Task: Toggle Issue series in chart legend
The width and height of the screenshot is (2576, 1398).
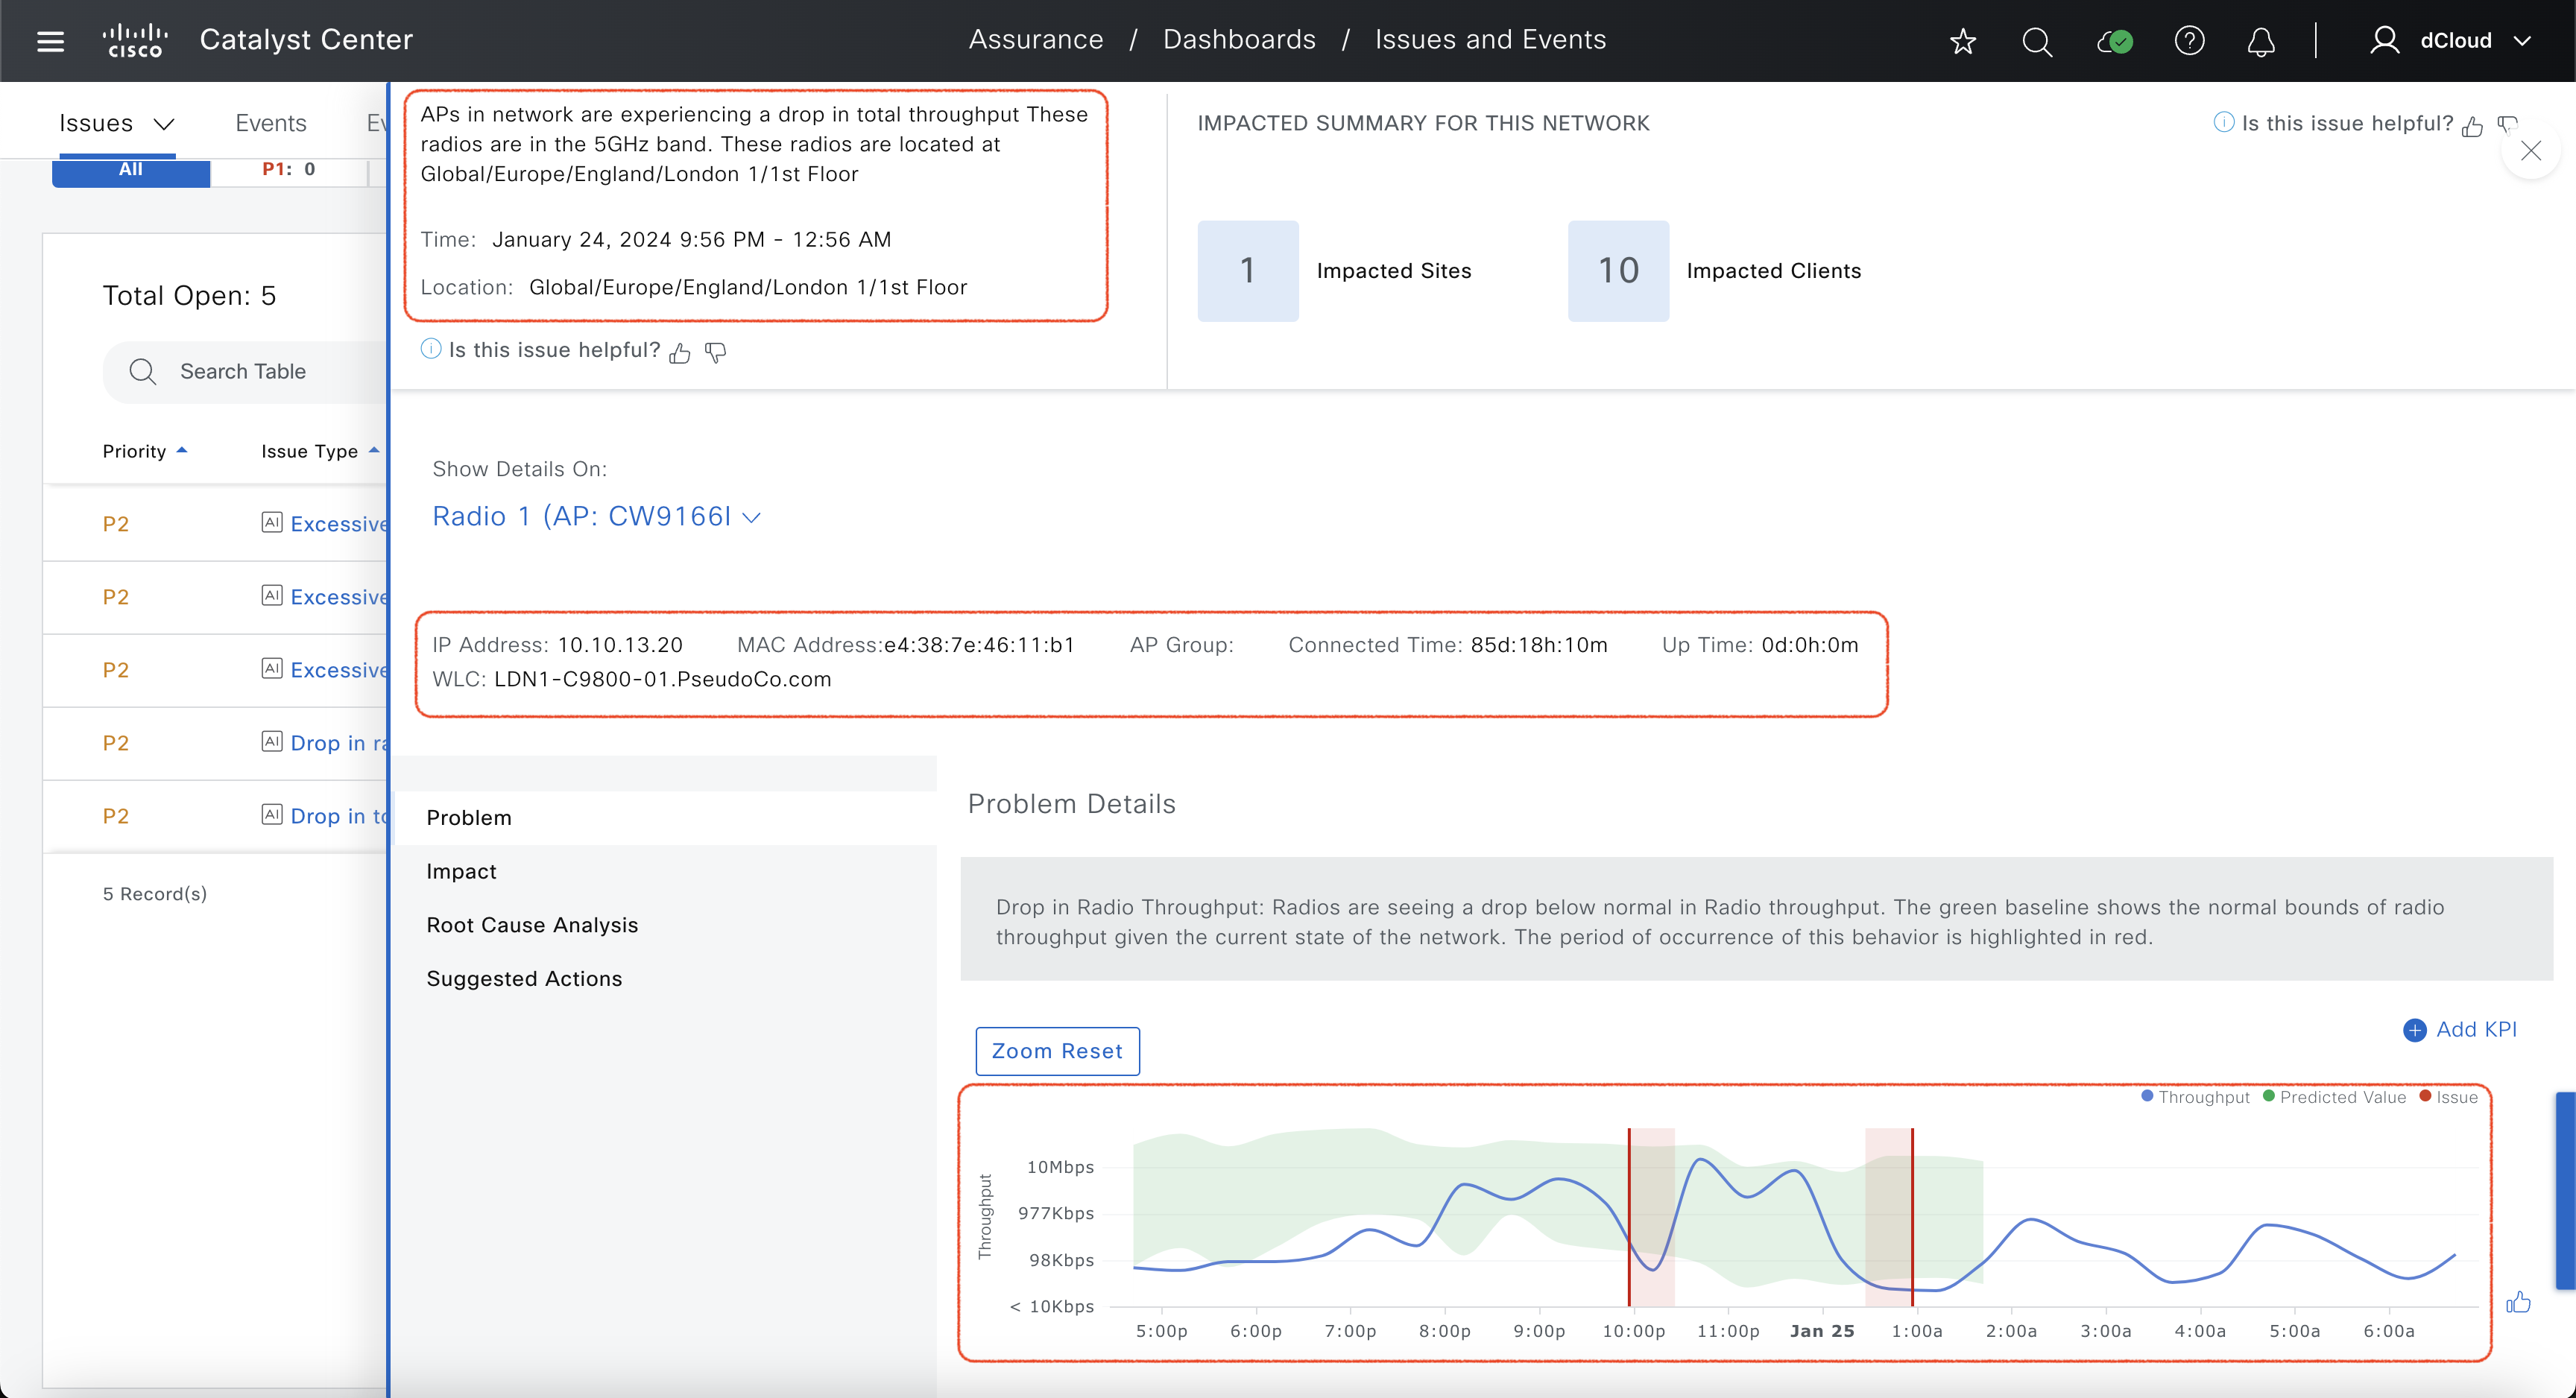Action: coord(2448,1097)
